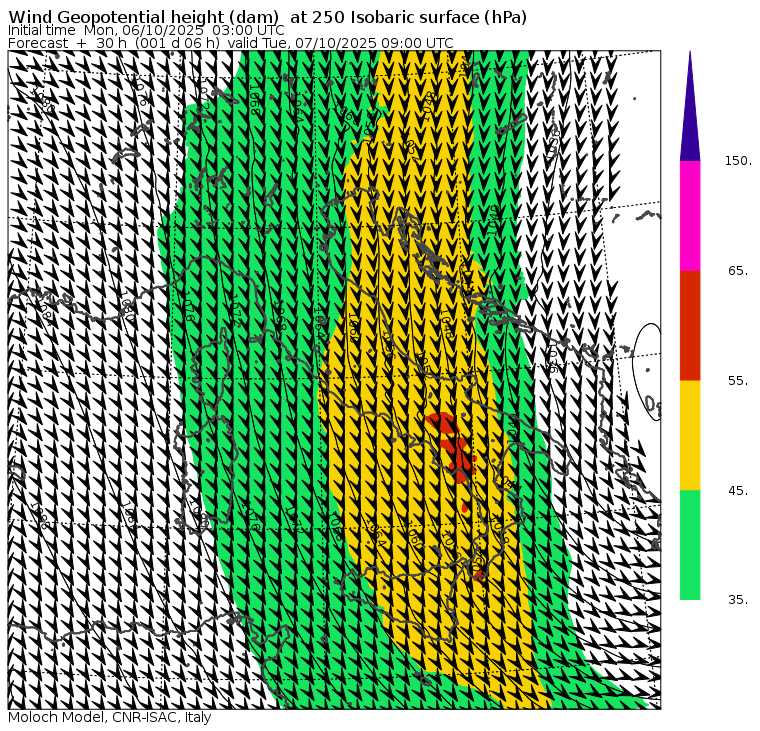The width and height of the screenshot is (760, 731).
Task: Click the oval closed contour at map's right edge
Action: pyautogui.click(x=648, y=370)
